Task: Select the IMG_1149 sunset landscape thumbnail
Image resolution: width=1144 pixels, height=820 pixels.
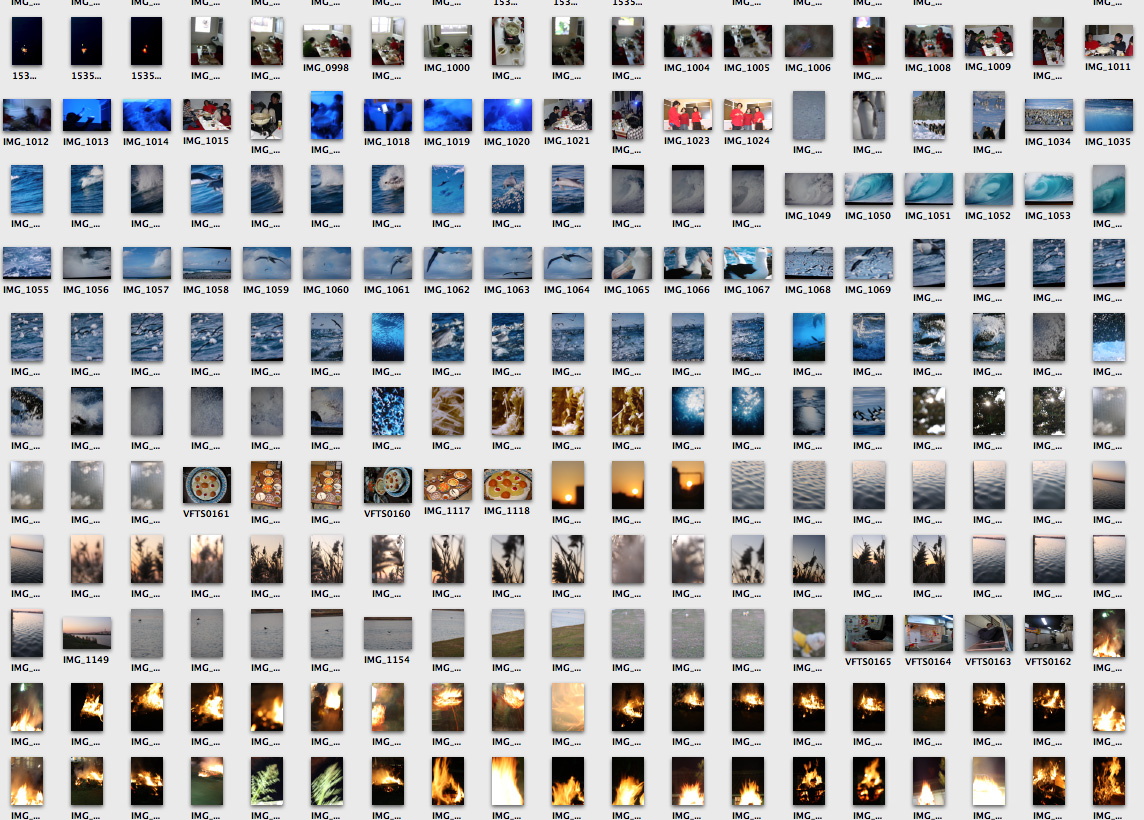Action: tap(86, 634)
